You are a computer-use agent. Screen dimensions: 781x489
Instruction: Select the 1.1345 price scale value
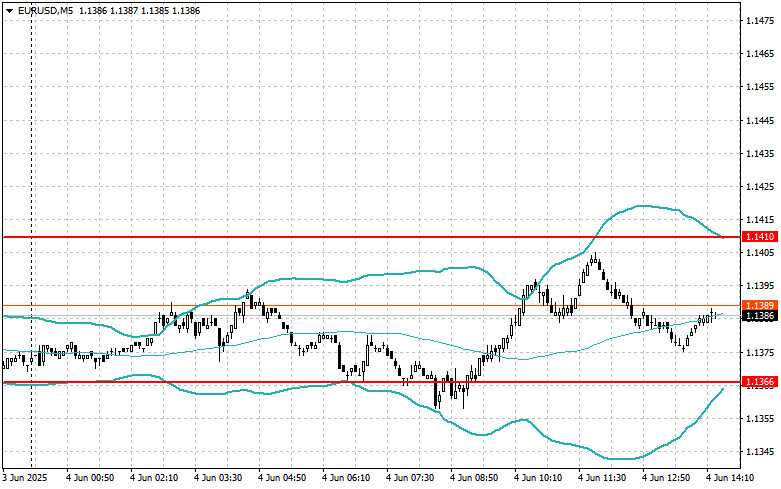pyautogui.click(x=760, y=452)
